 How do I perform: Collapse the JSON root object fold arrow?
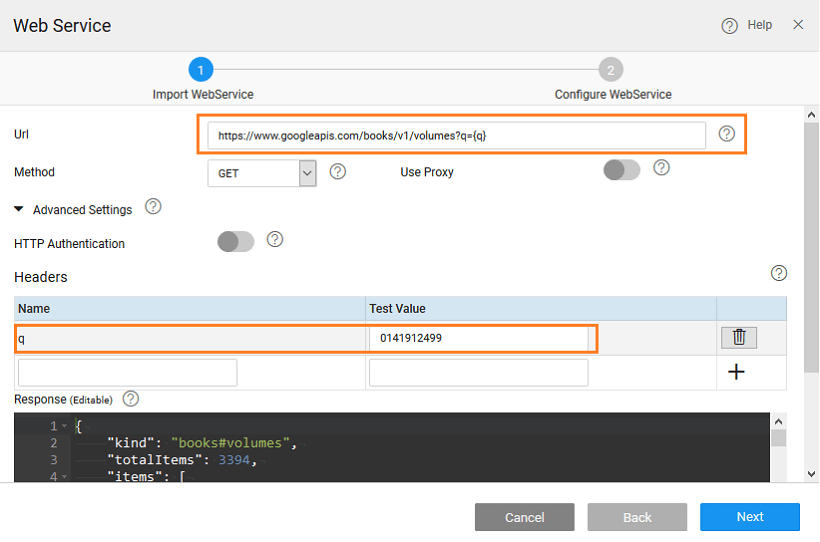[x=65, y=426]
